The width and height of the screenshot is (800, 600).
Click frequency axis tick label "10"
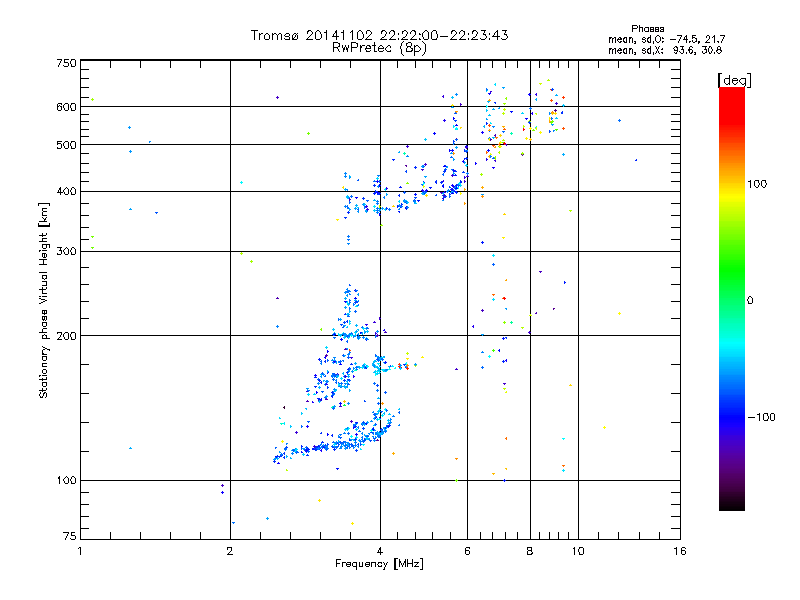click(578, 551)
